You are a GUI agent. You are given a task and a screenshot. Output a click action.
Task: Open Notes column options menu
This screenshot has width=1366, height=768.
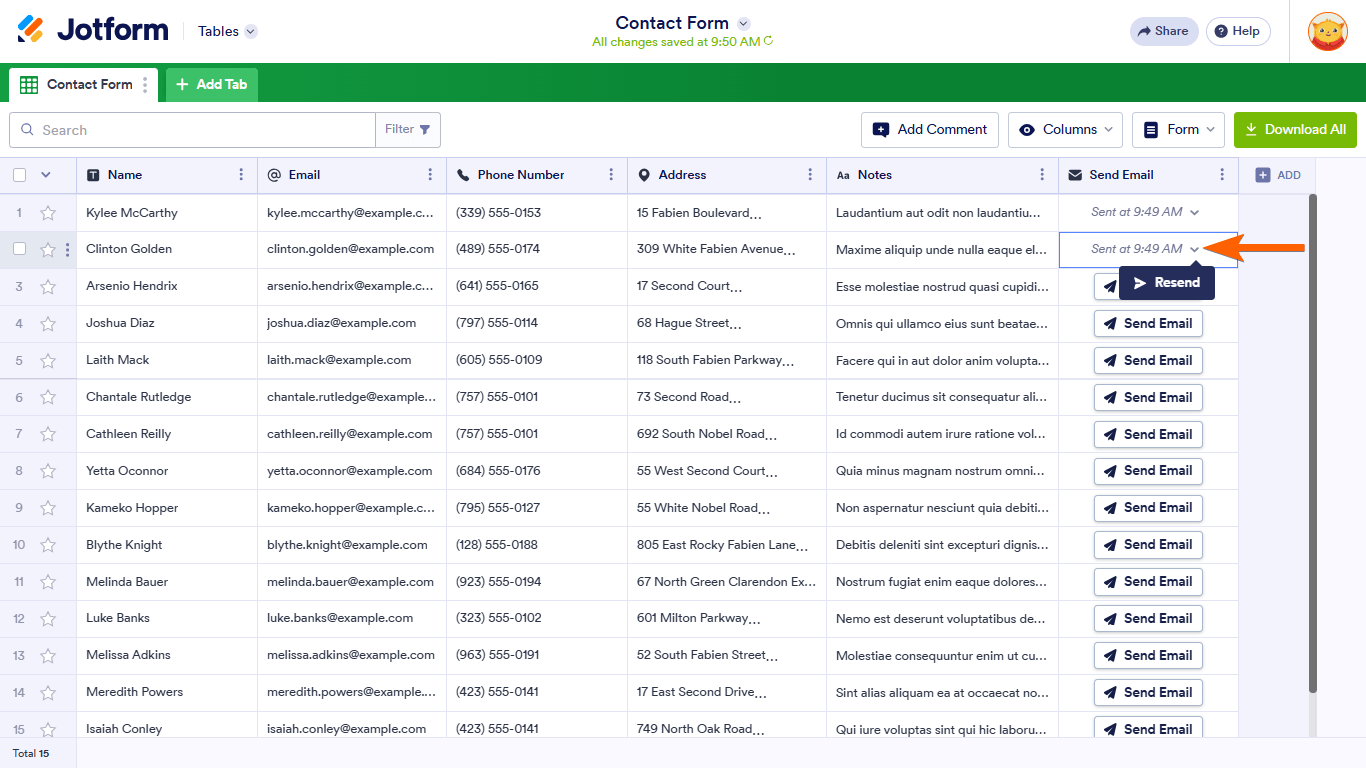click(x=1042, y=175)
